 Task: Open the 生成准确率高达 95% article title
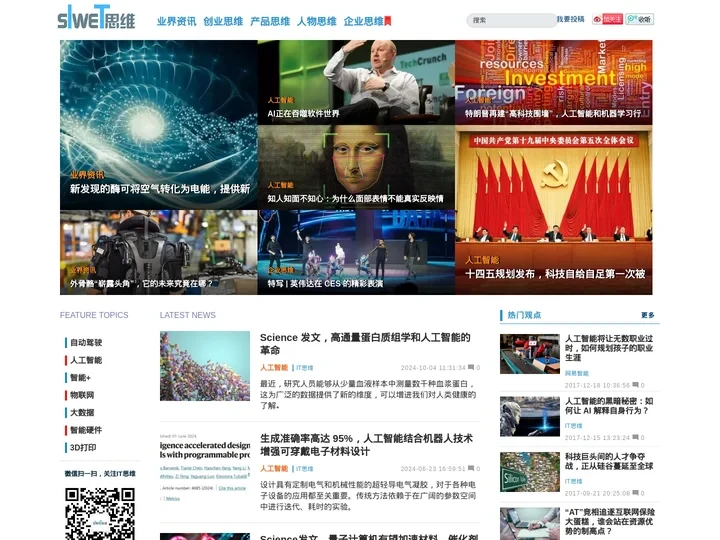click(366, 444)
